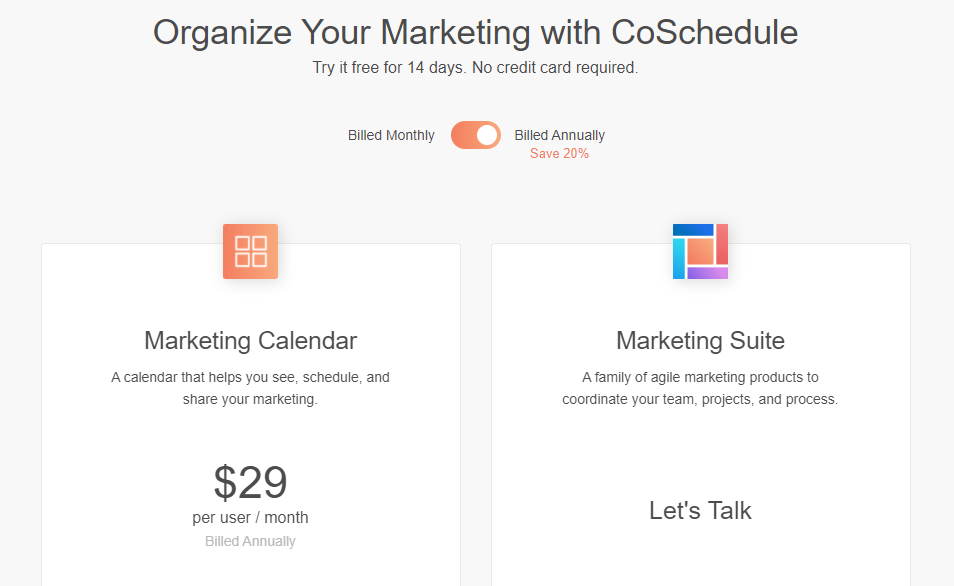Viewport: 954px width, 586px height.
Task: Click the page headline about CoSchedule
Action: click(x=475, y=32)
